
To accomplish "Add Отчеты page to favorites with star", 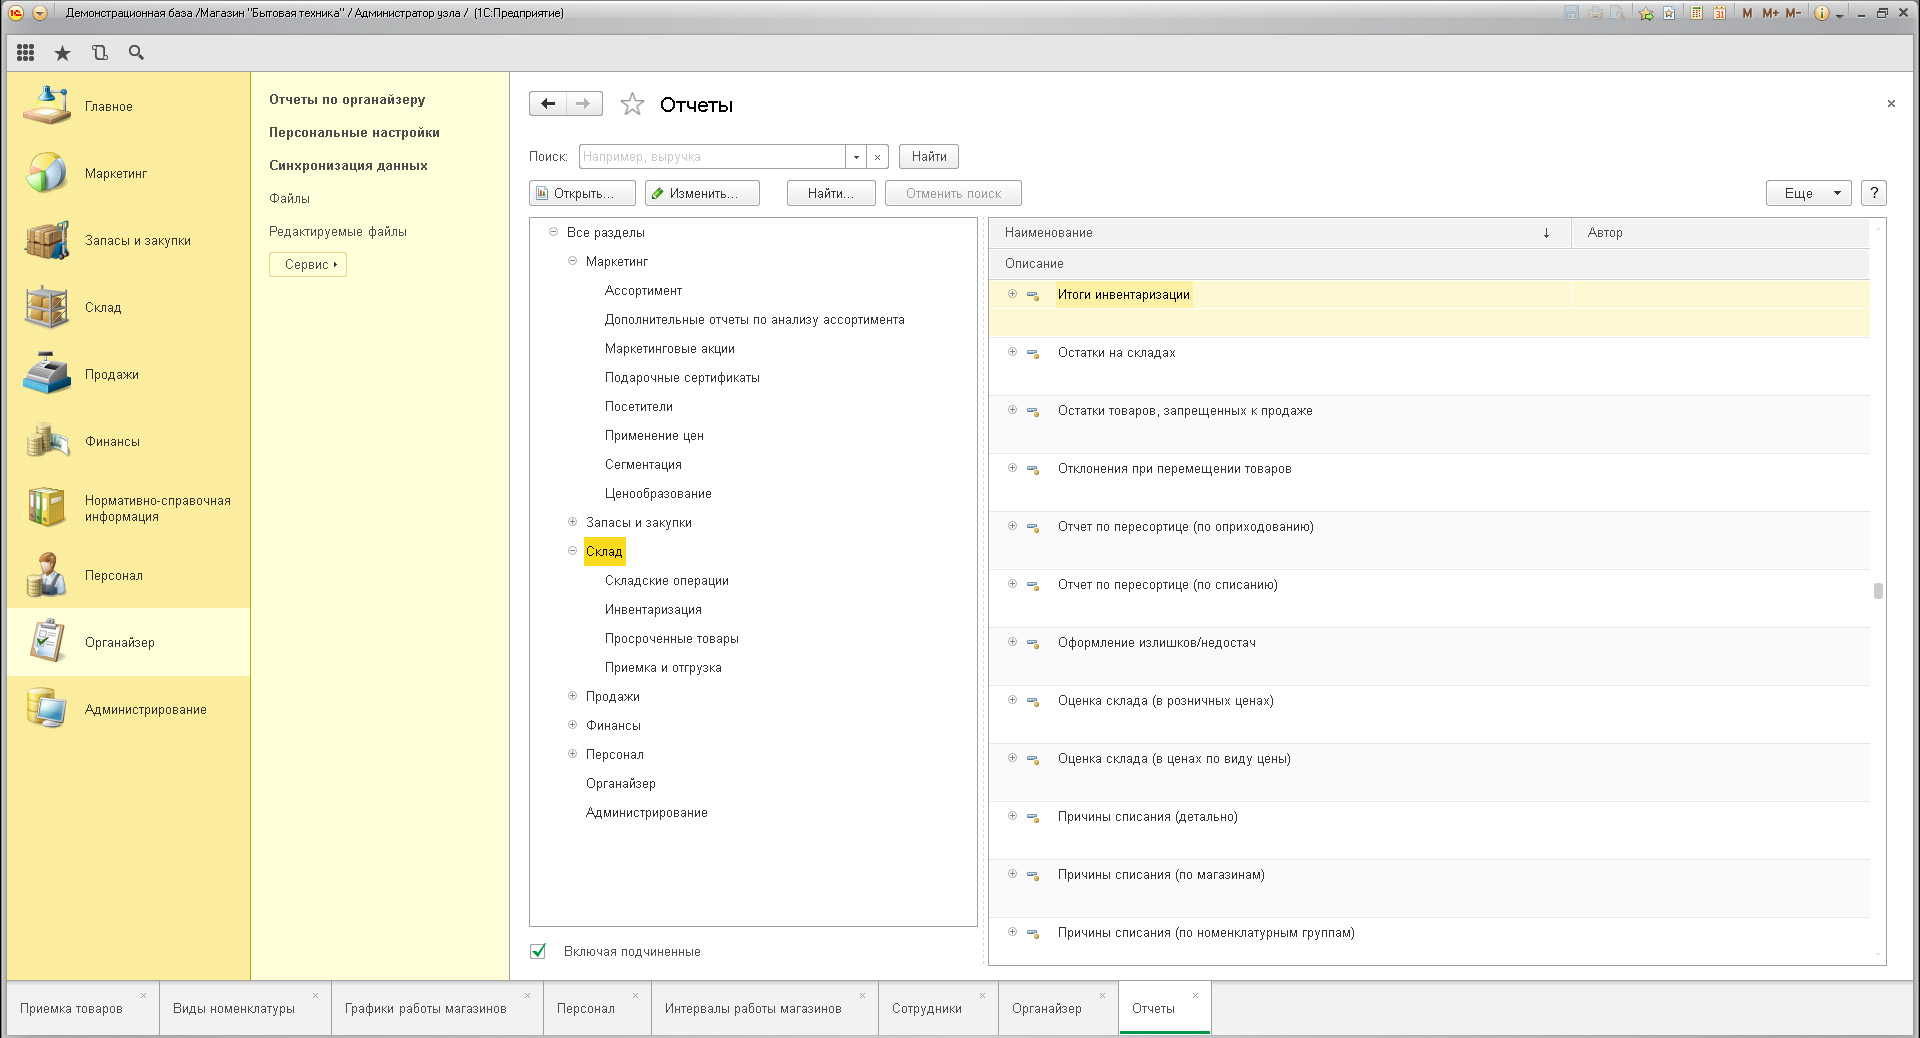I will [x=632, y=104].
